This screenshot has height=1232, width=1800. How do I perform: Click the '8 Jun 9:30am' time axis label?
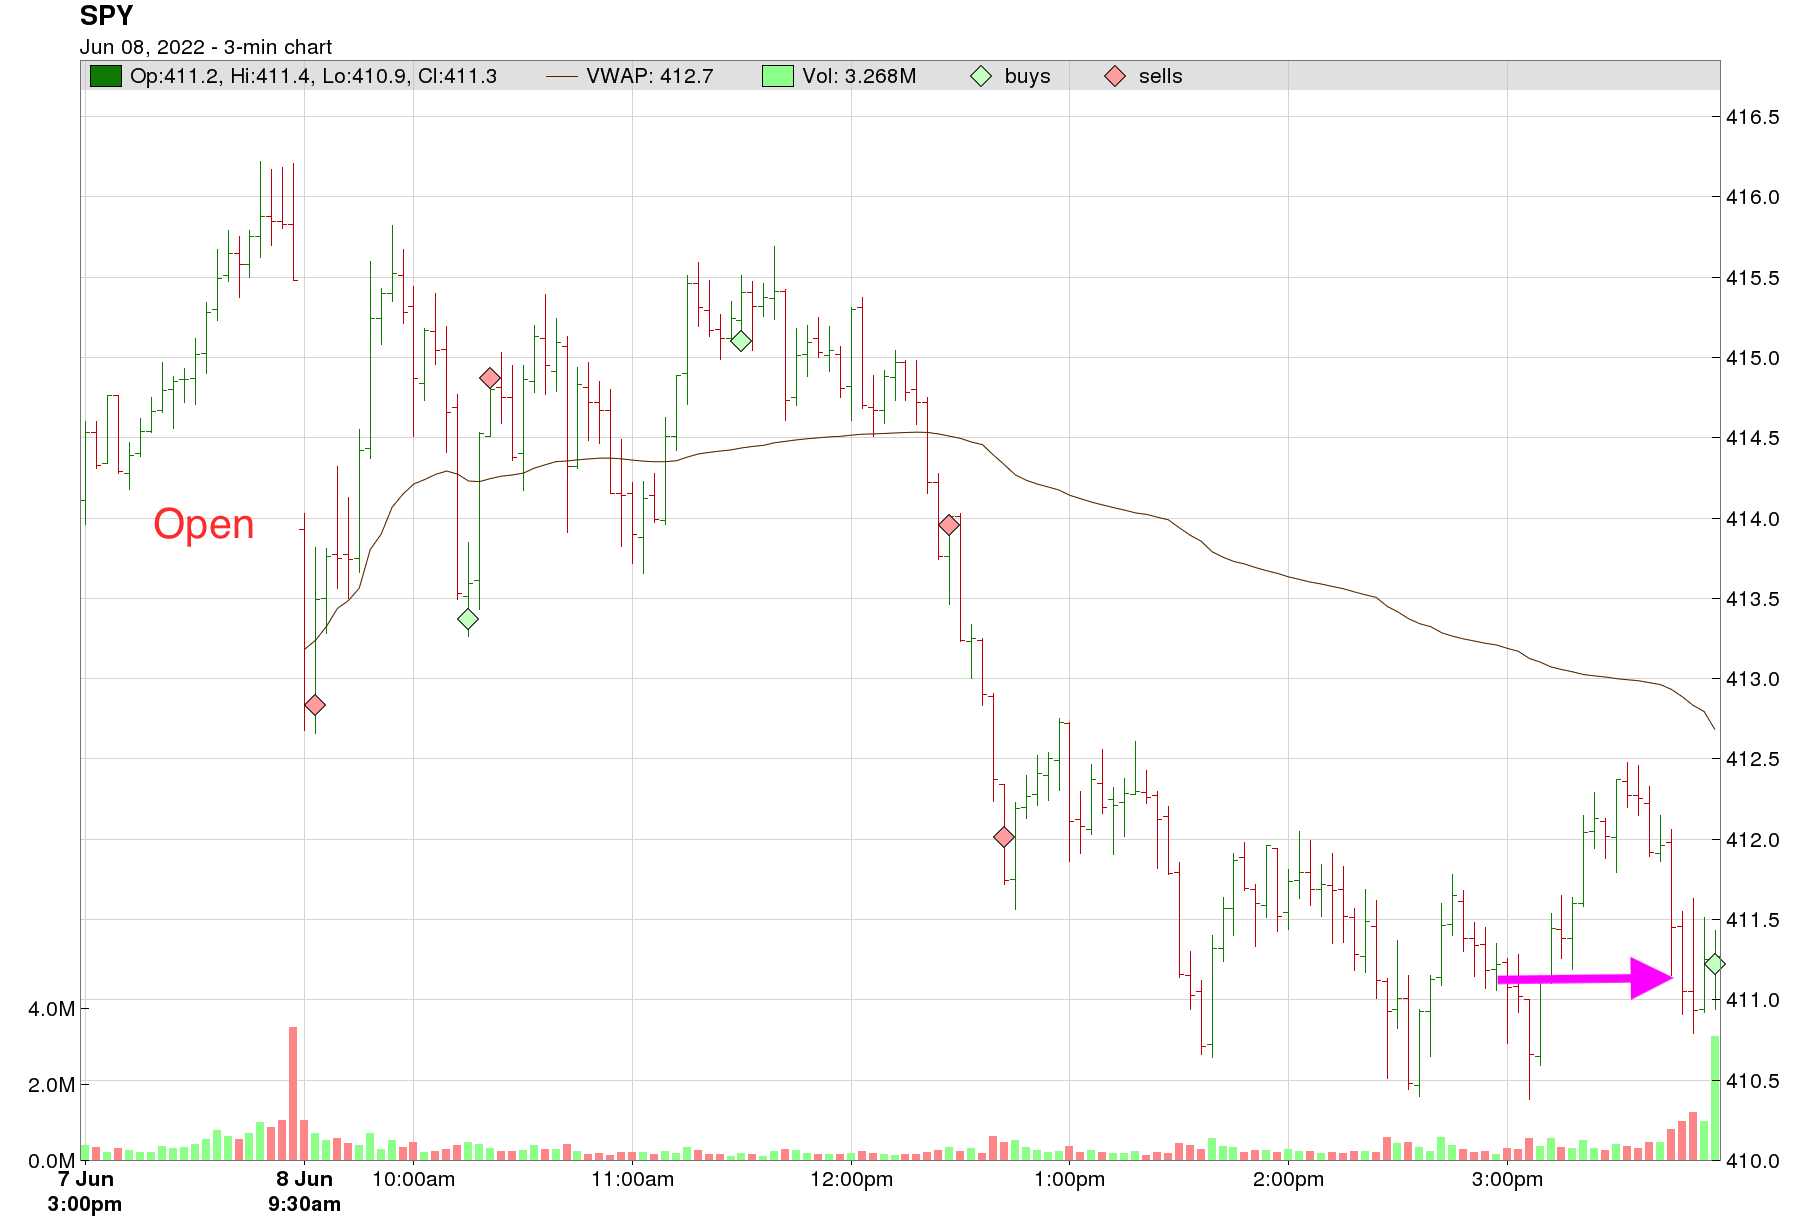(304, 1191)
